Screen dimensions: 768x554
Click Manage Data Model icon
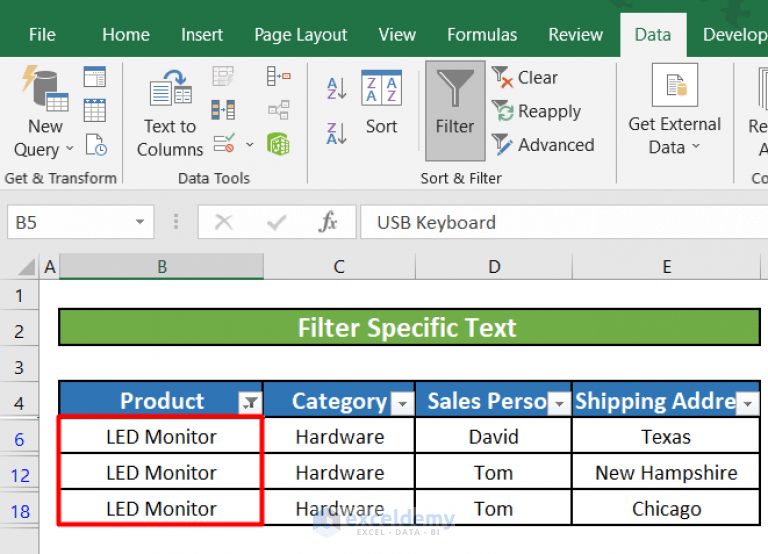point(279,144)
